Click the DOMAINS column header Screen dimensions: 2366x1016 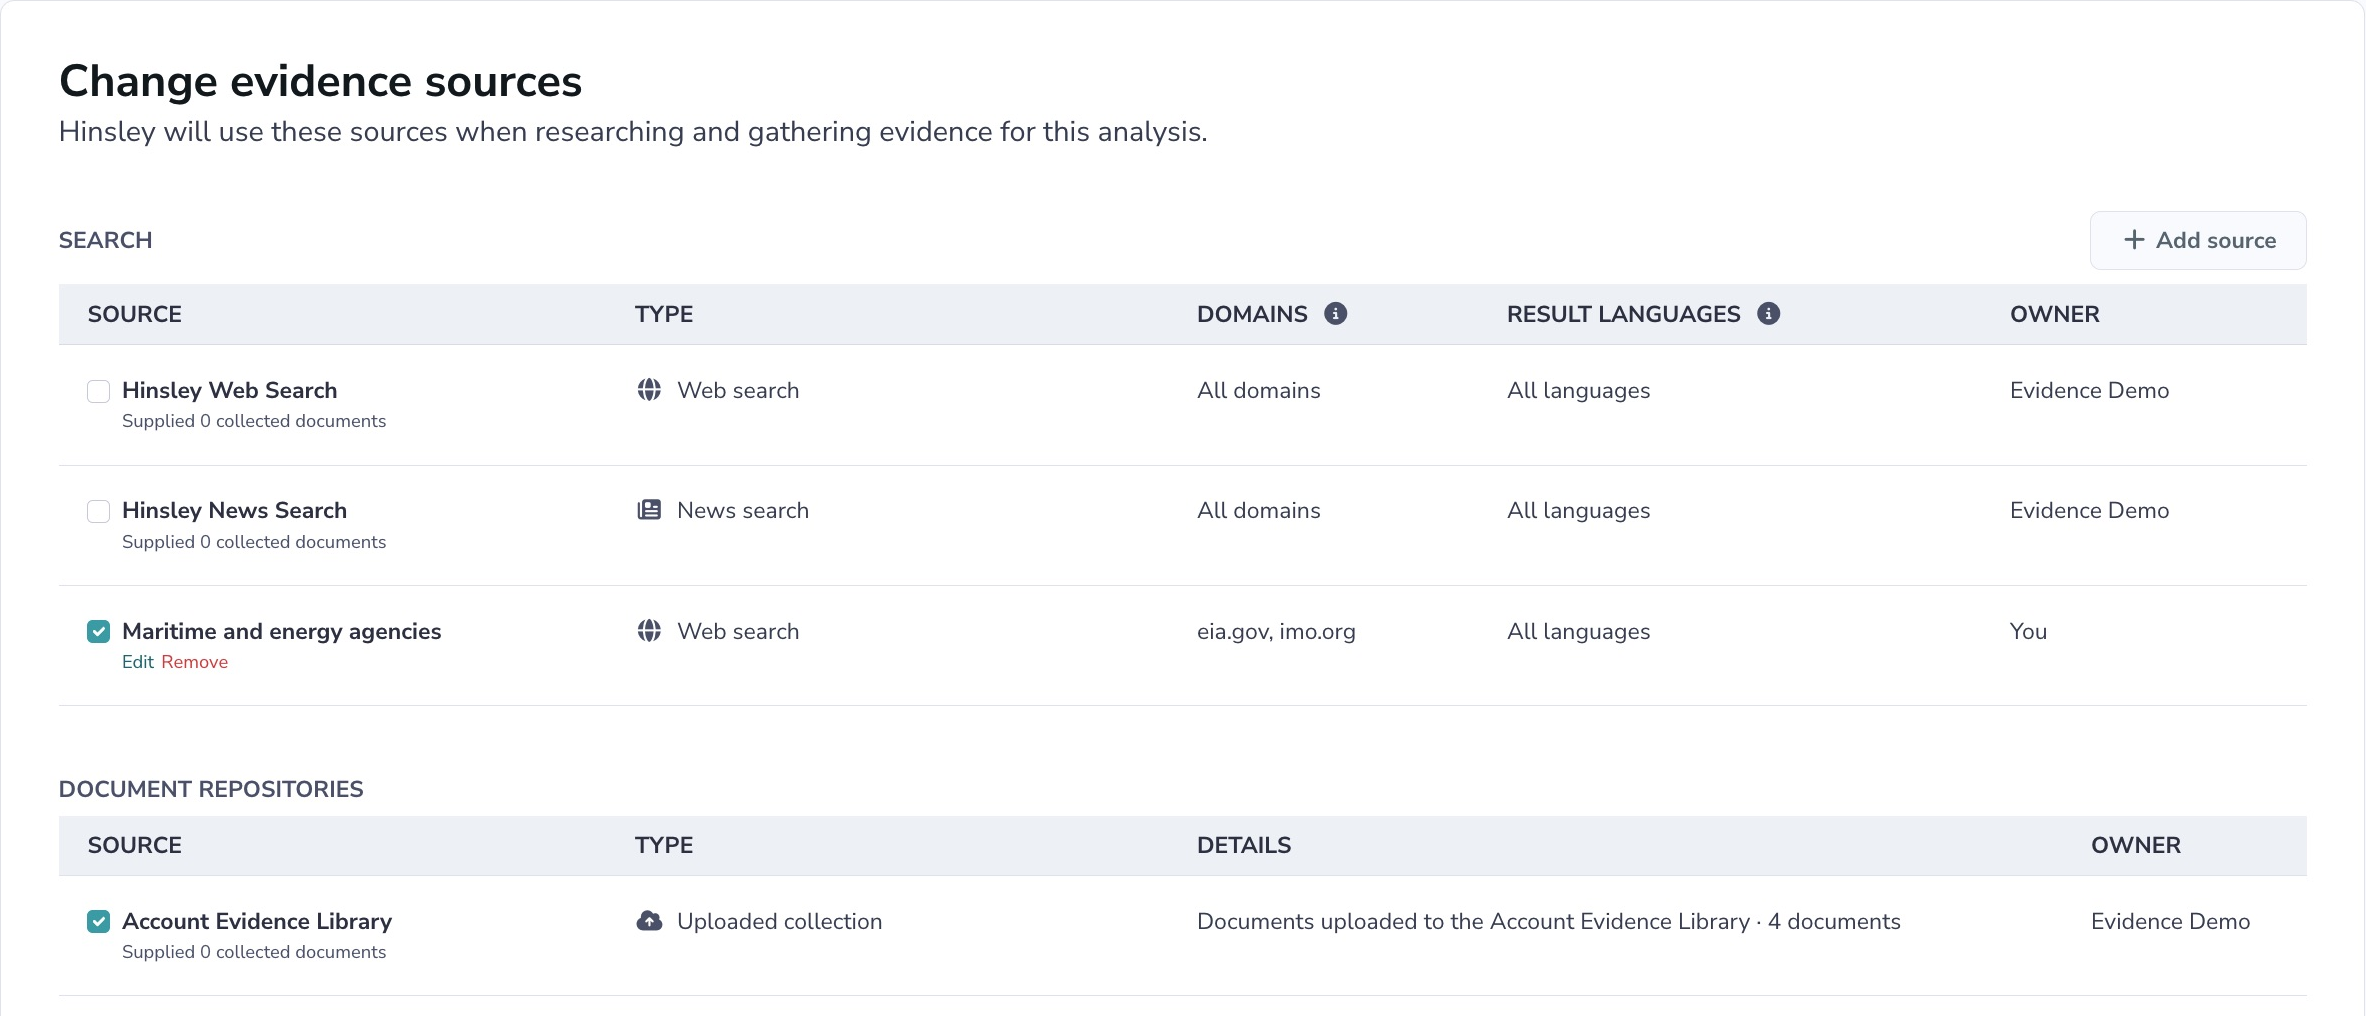[x=1252, y=314]
